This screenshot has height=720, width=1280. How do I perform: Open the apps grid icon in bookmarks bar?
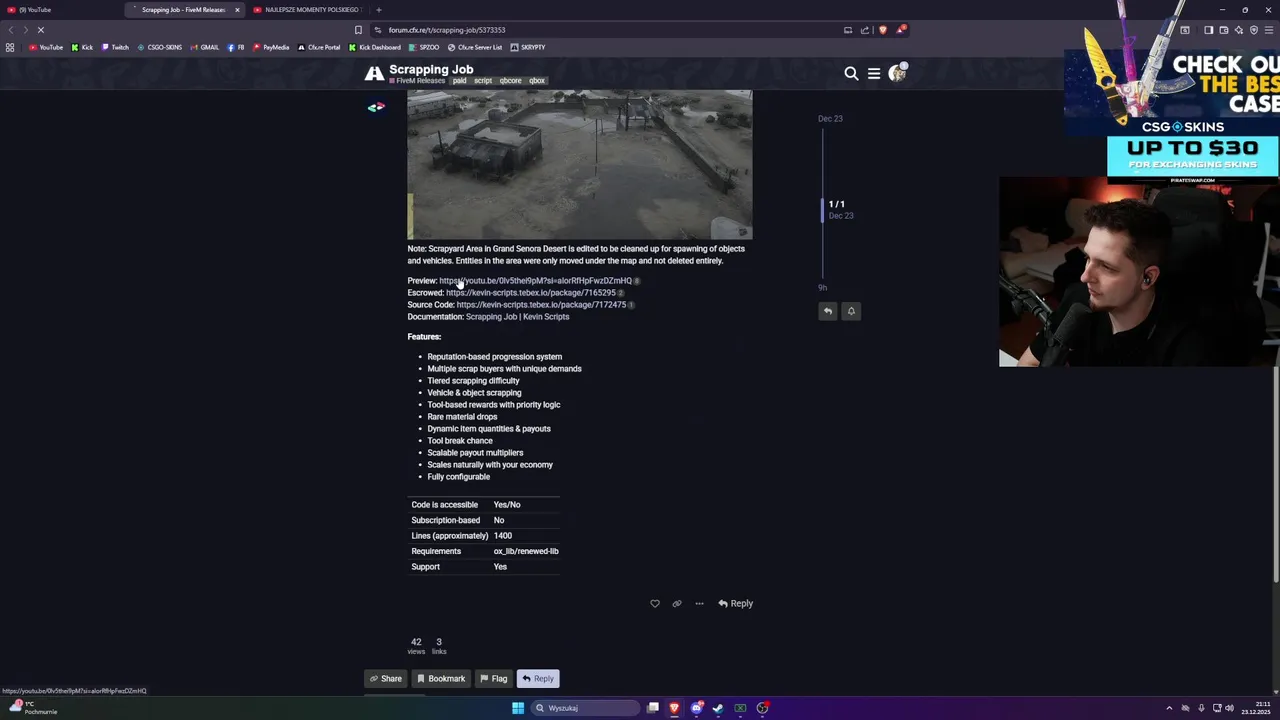(x=10, y=47)
